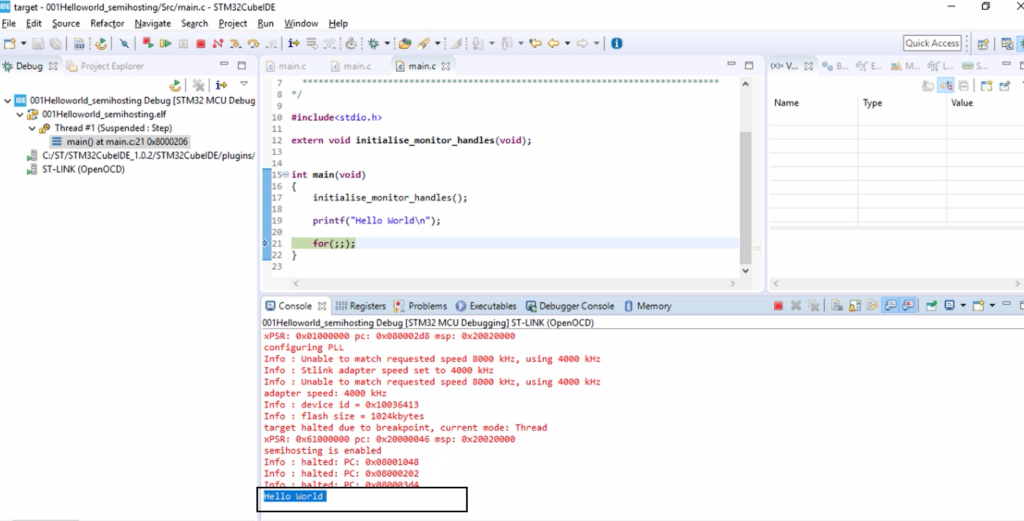Click the Open Perspective icon
The height and width of the screenshot is (521, 1024).
[x=983, y=44]
